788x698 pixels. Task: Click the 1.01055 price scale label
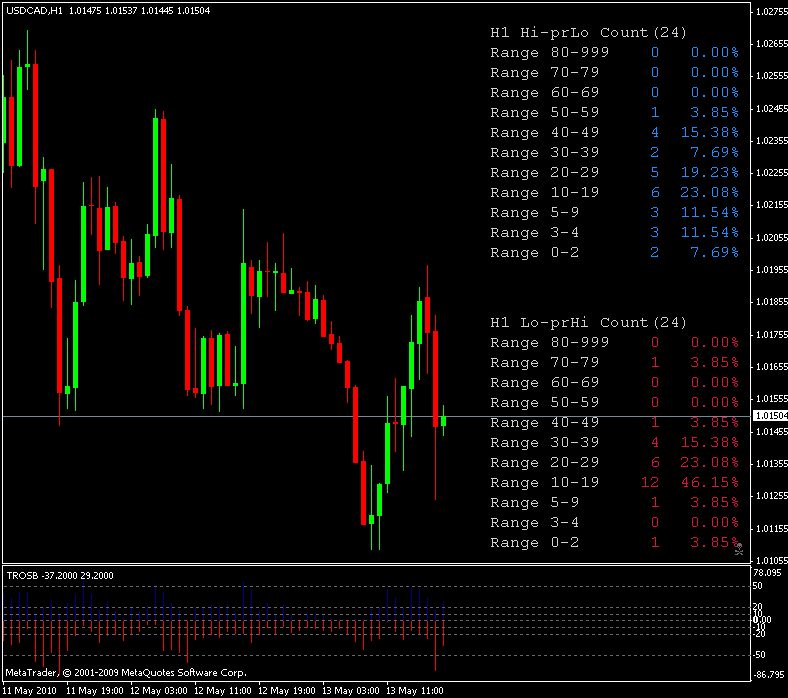tap(772, 561)
